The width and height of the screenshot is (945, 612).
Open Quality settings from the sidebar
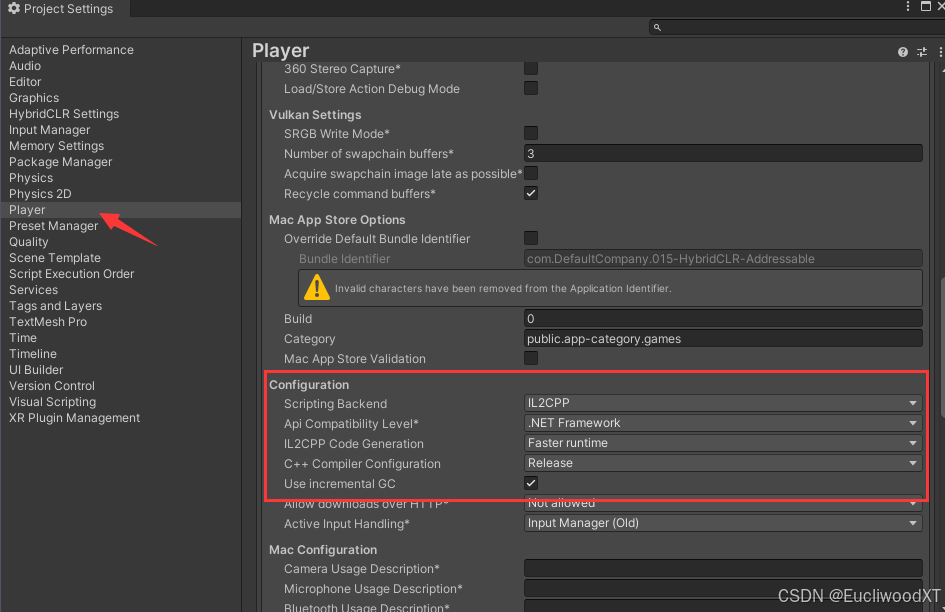29,241
